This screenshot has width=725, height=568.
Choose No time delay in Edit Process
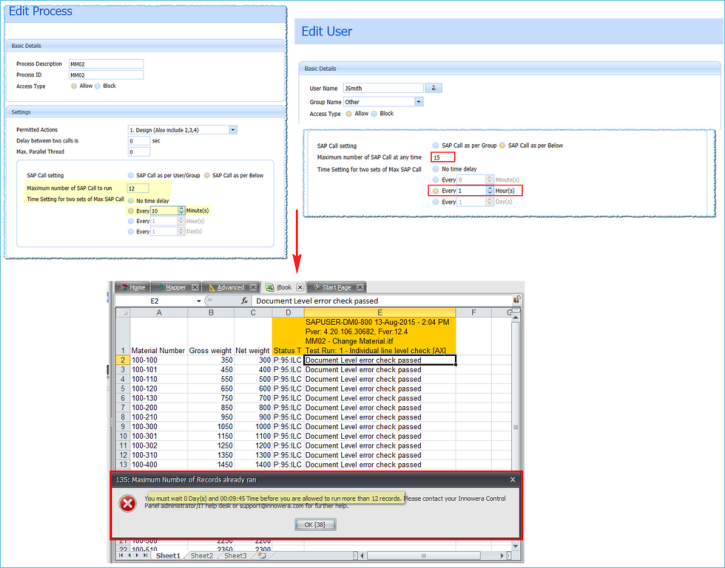pyautogui.click(x=131, y=201)
